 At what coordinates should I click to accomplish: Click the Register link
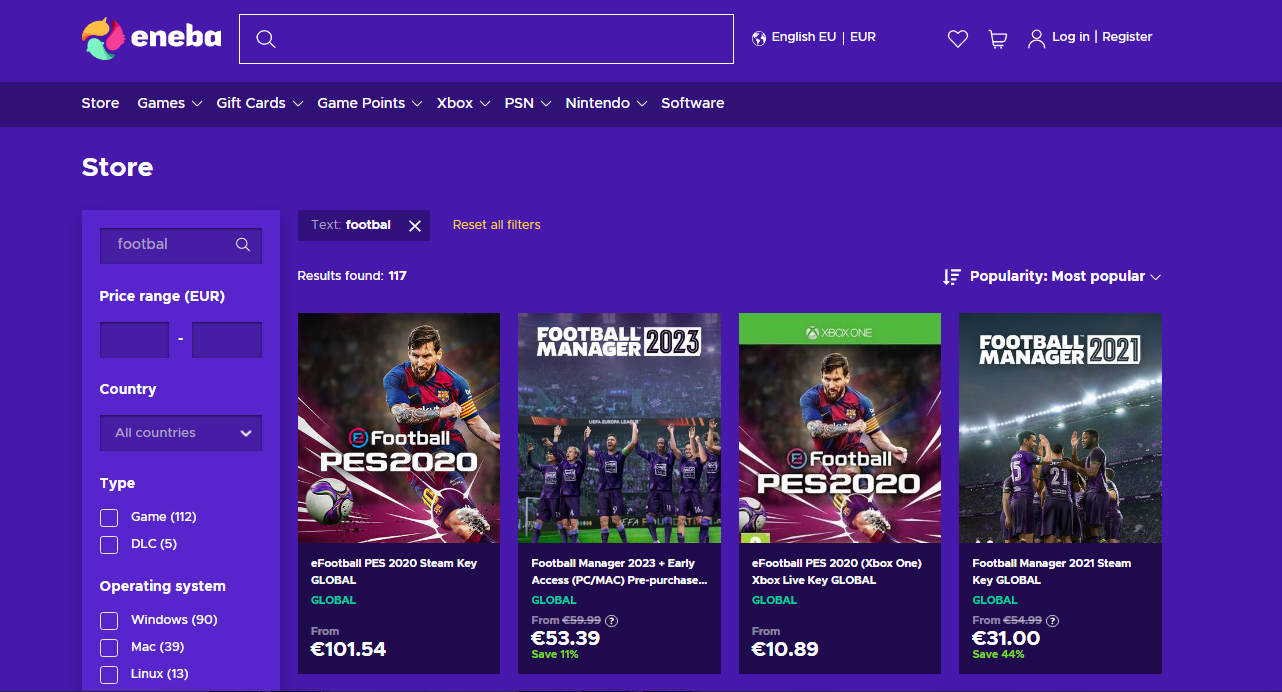[1127, 37]
